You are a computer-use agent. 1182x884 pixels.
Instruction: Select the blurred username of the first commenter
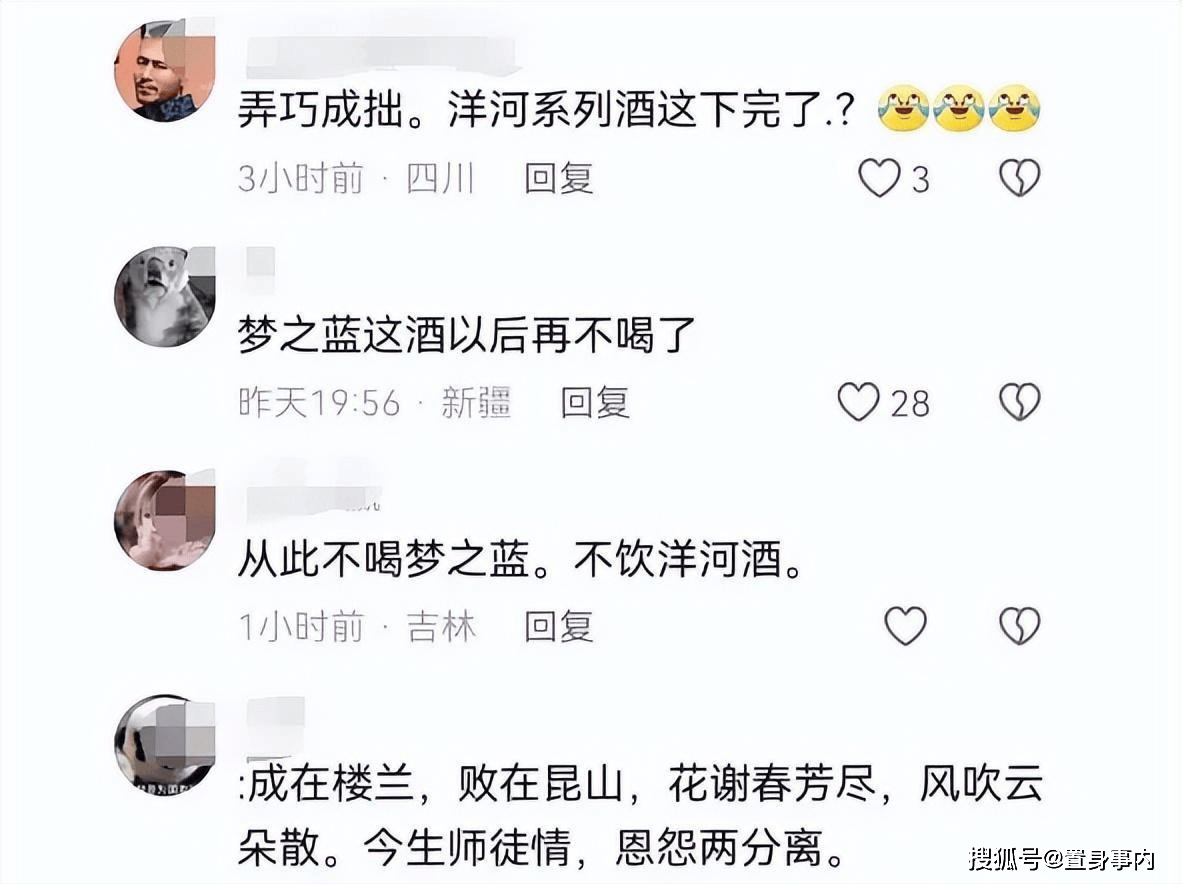(382, 56)
